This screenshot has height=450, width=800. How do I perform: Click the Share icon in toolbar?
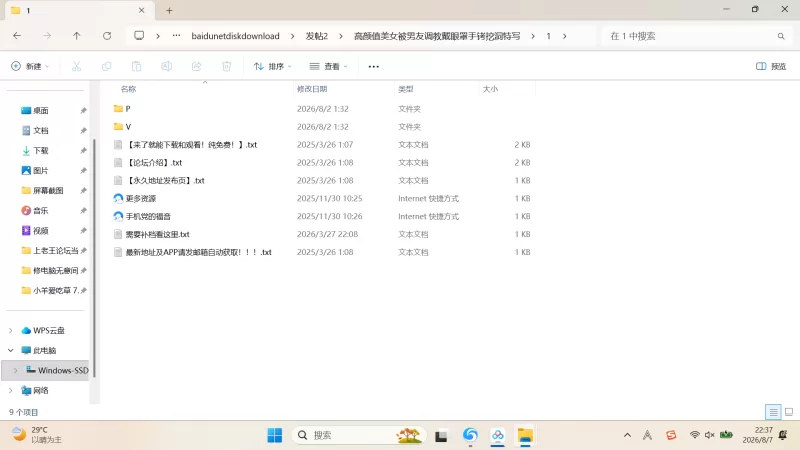[x=196, y=66]
